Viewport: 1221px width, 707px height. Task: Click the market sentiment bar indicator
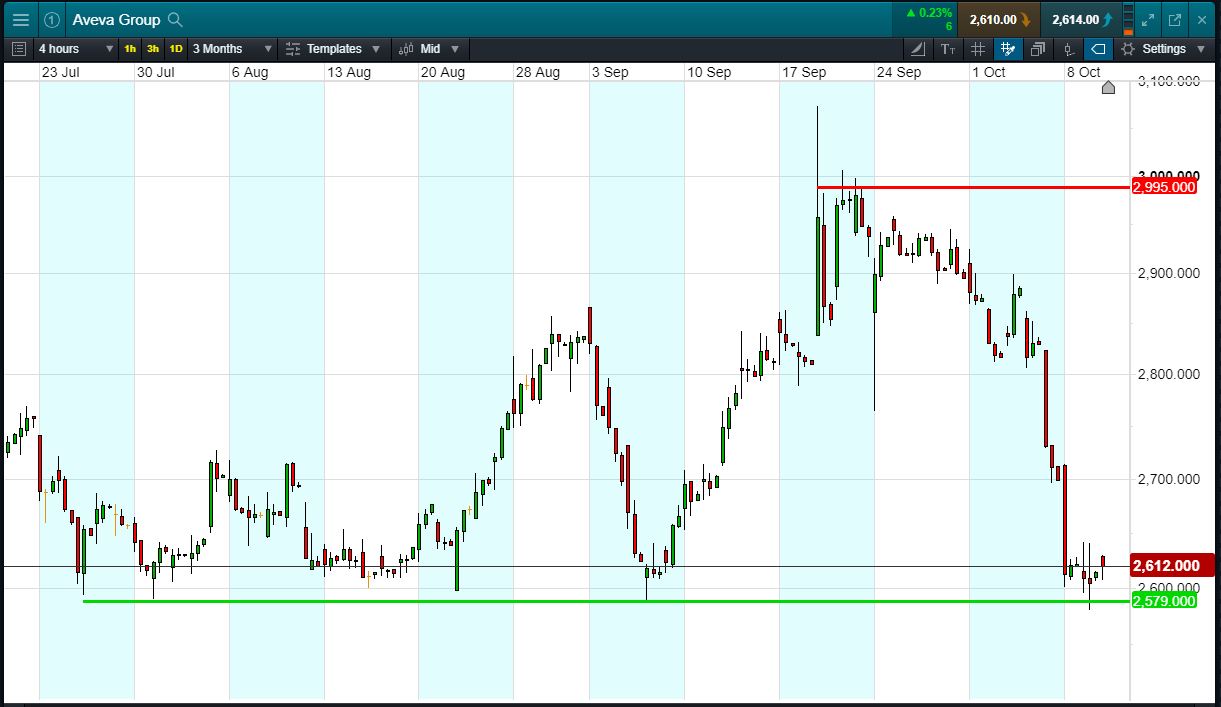1129,19
